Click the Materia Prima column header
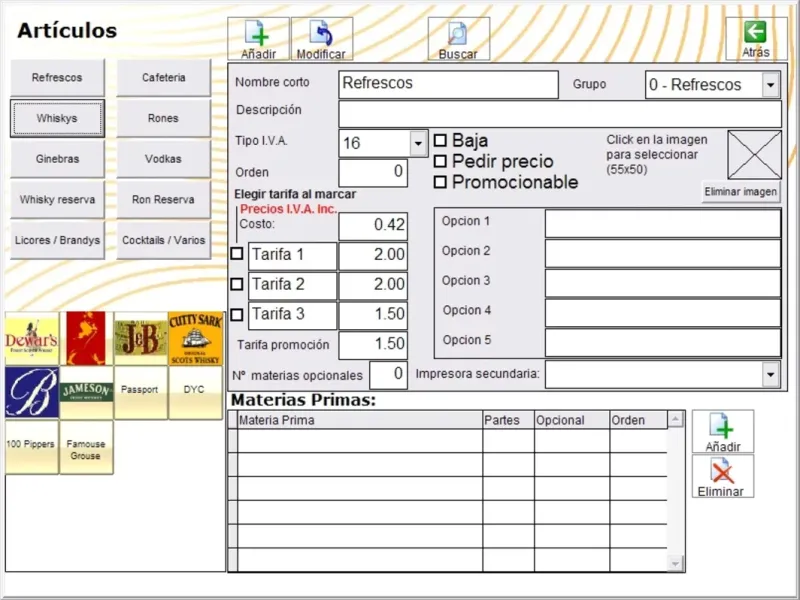Image resolution: width=800 pixels, height=600 pixels. [x=360, y=420]
